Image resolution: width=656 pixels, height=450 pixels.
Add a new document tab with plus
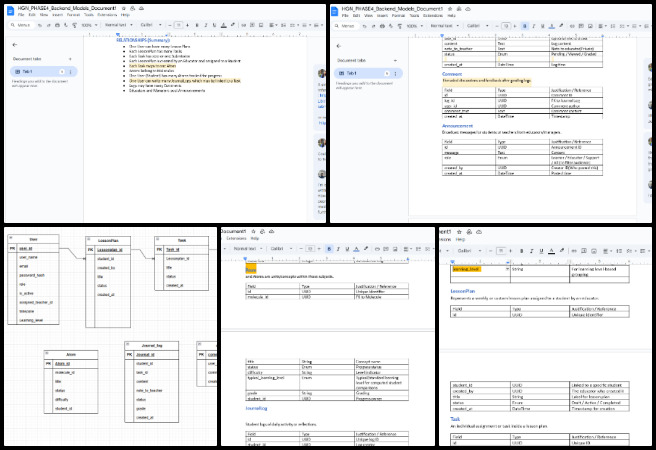point(70,59)
